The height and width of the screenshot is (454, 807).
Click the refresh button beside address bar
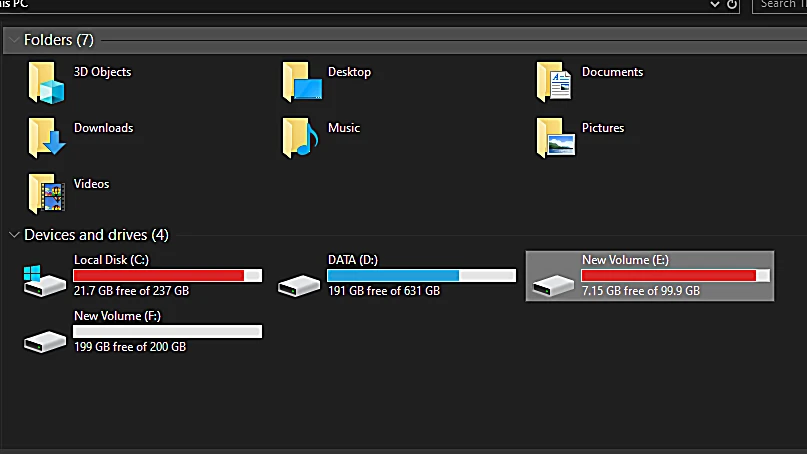pos(732,5)
